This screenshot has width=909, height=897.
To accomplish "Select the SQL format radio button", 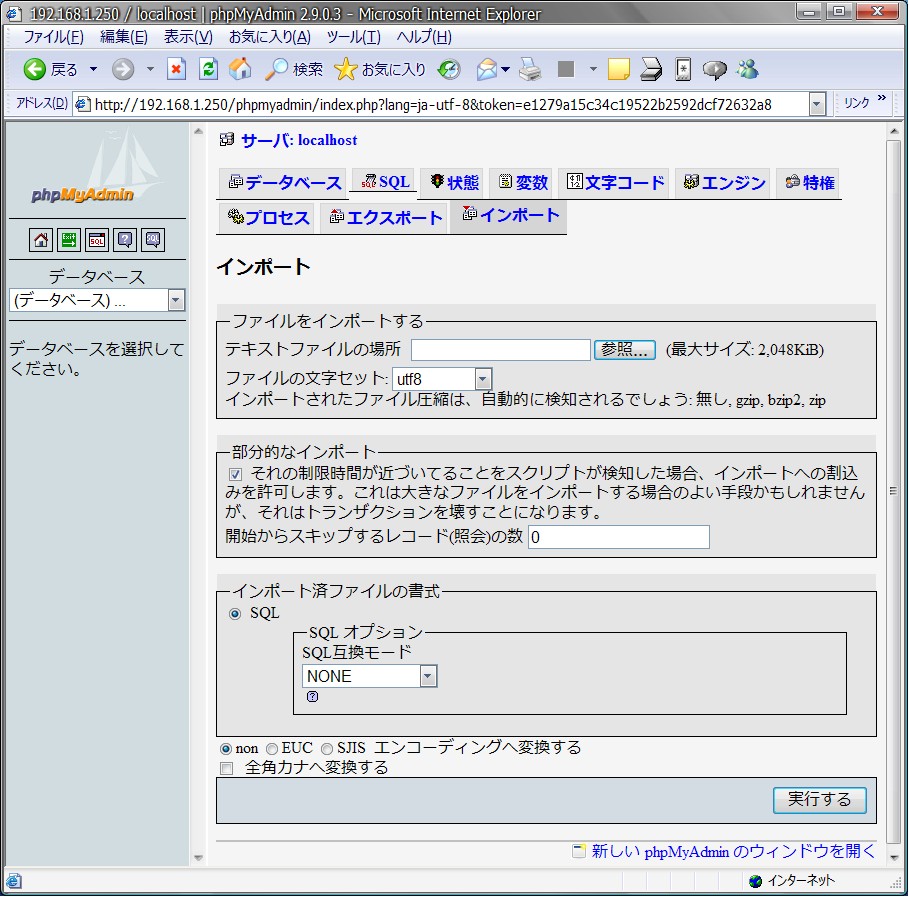I will (235, 613).
